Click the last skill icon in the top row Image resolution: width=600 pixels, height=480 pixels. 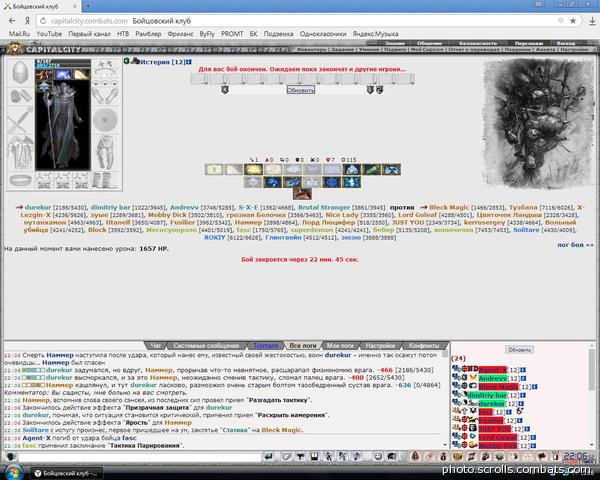[391, 169]
